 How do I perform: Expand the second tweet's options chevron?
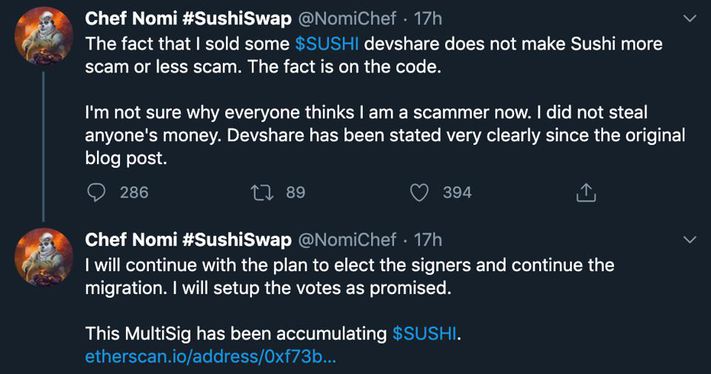[690, 240]
